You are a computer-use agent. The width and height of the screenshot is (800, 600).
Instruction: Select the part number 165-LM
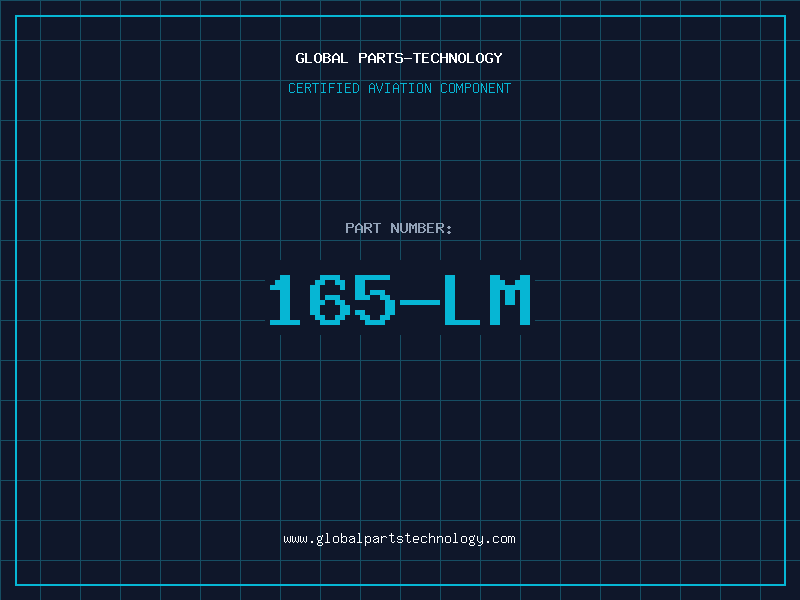pyautogui.click(x=400, y=299)
